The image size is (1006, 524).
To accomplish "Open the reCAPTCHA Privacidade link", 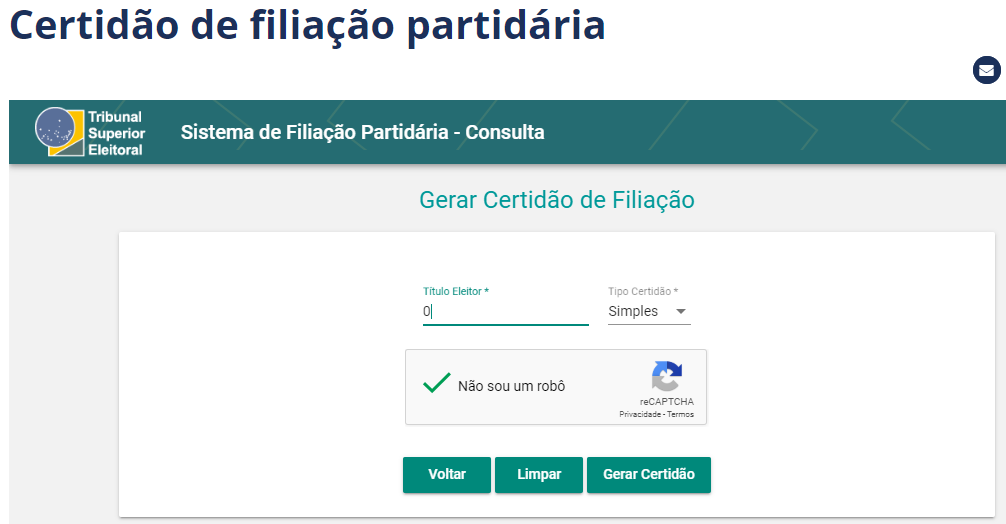I will (639, 414).
